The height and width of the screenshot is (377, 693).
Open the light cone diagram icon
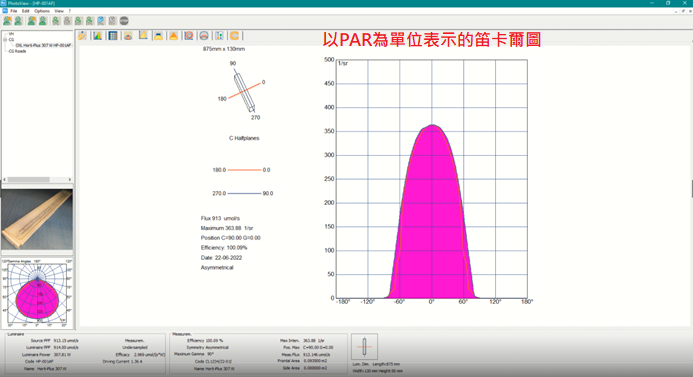174,36
